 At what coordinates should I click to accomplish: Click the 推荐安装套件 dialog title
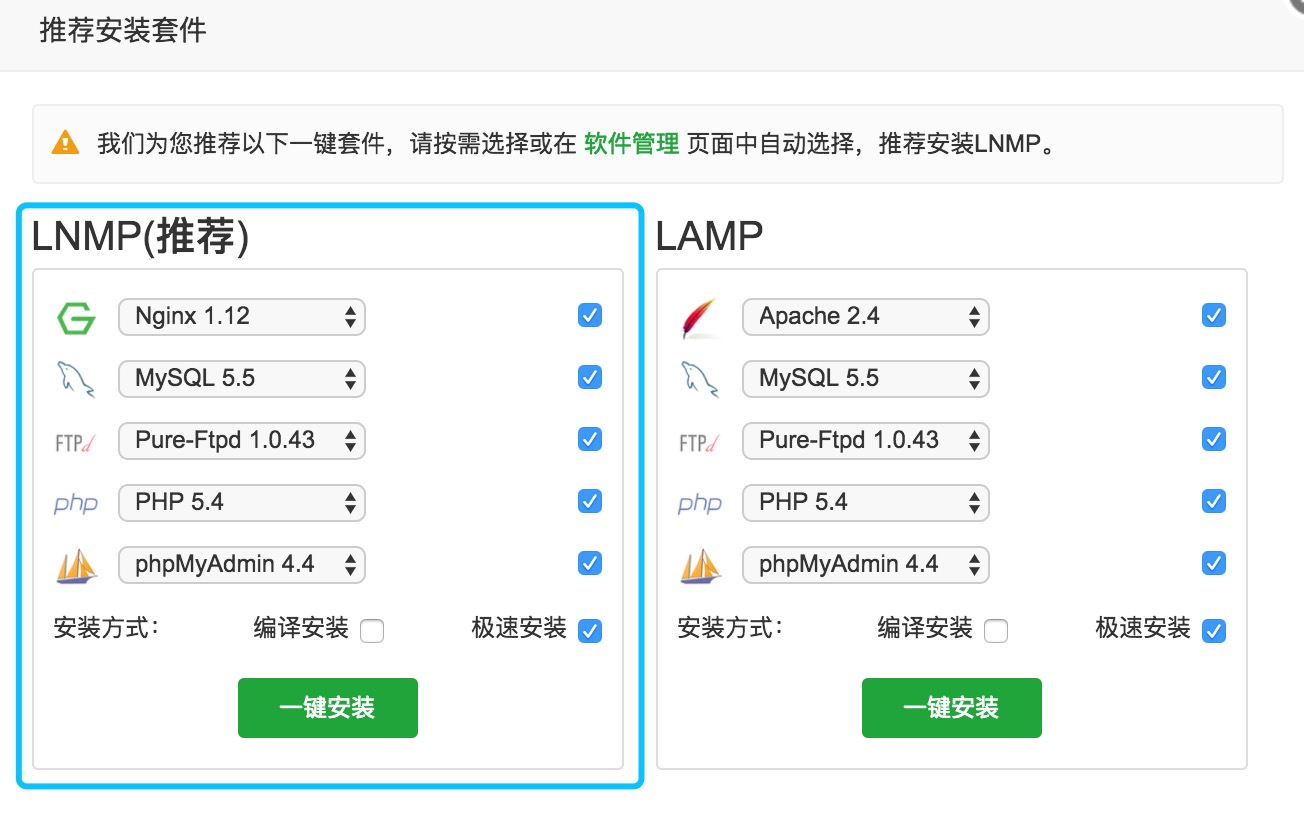[123, 31]
